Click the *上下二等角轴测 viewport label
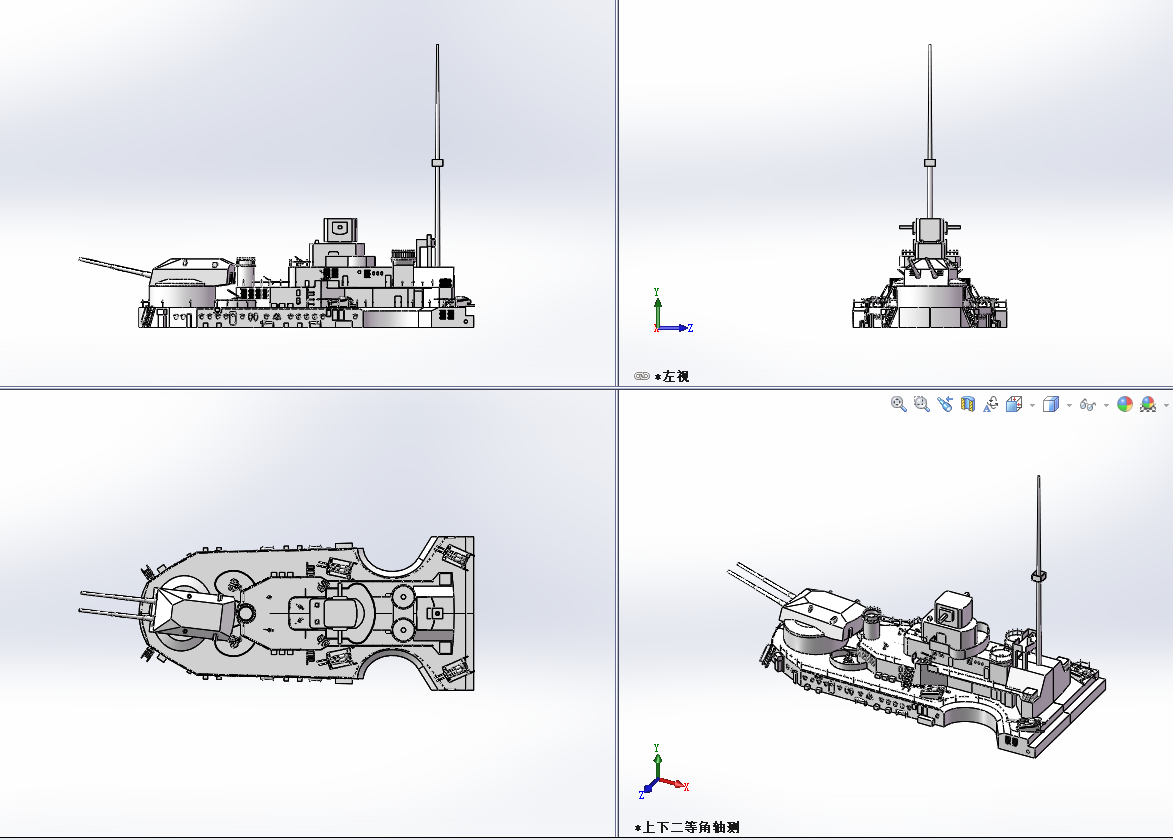Viewport: 1173px width, 840px height. (x=687, y=827)
